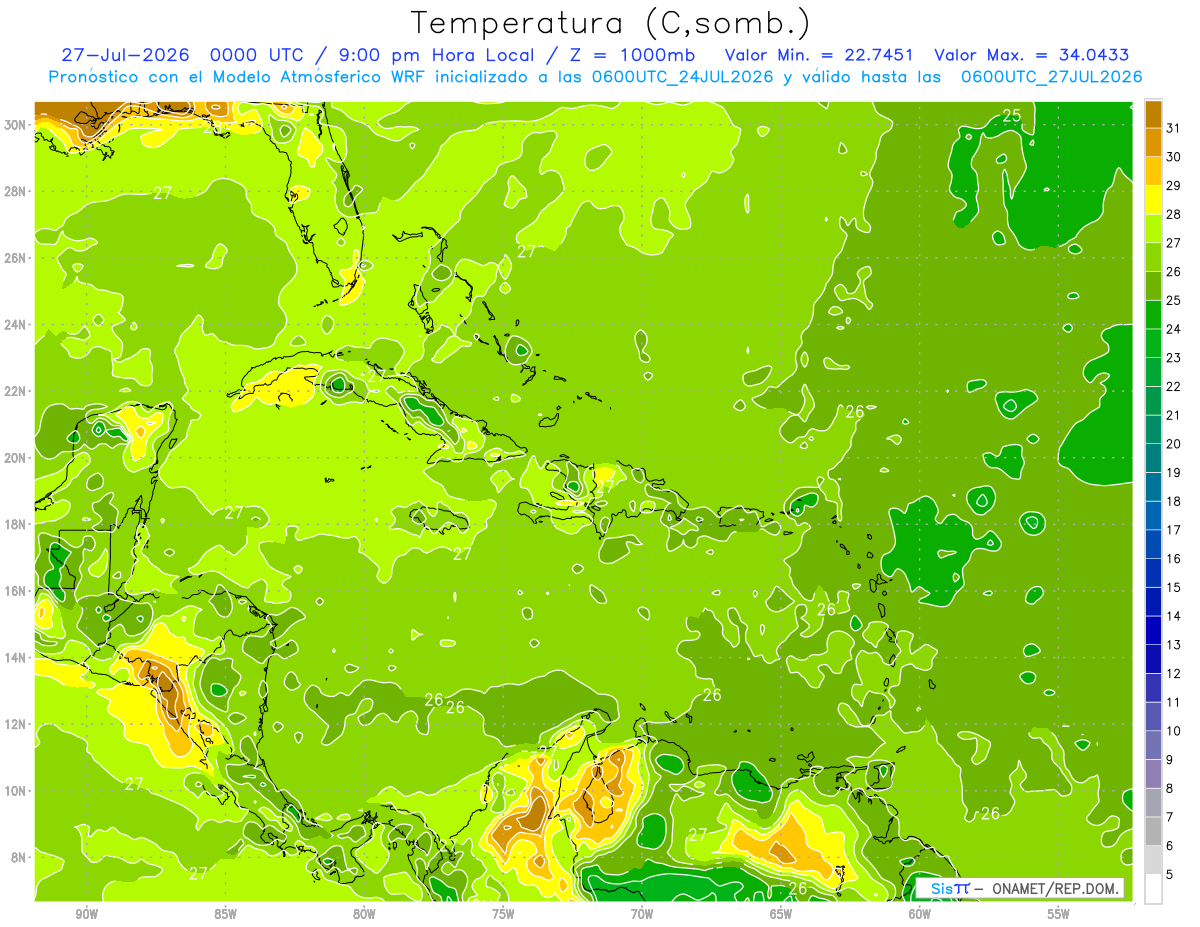
Task: Click the white legend swatch below 5
Action: tap(1153, 889)
